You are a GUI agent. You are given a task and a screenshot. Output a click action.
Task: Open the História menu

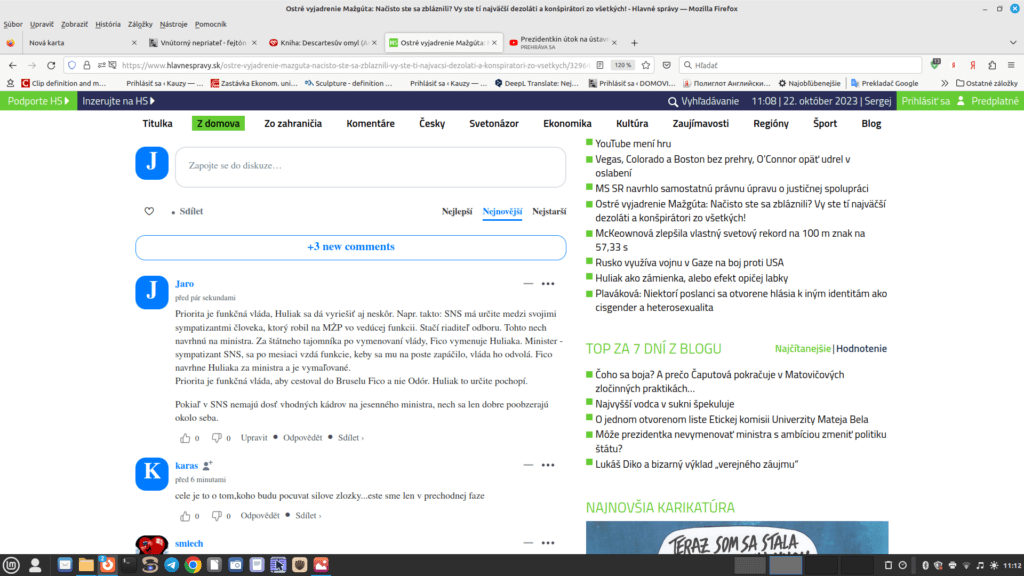(108, 24)
